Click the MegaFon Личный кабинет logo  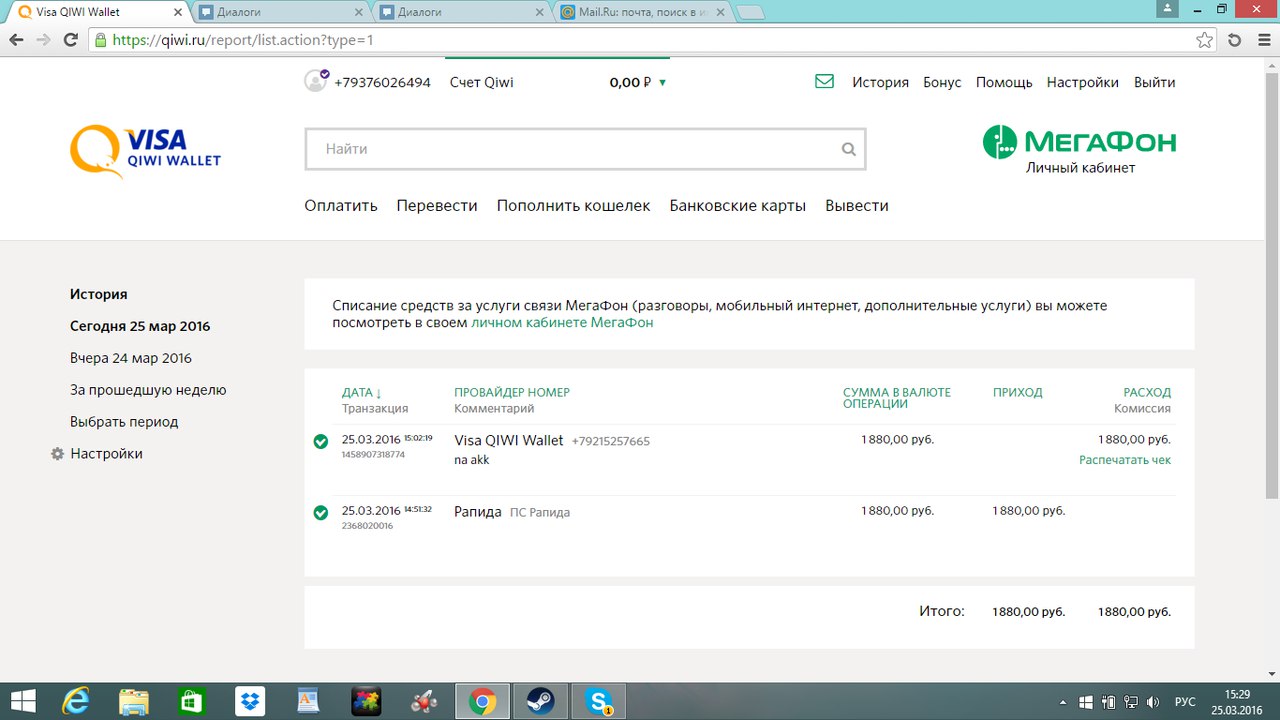1080,149
